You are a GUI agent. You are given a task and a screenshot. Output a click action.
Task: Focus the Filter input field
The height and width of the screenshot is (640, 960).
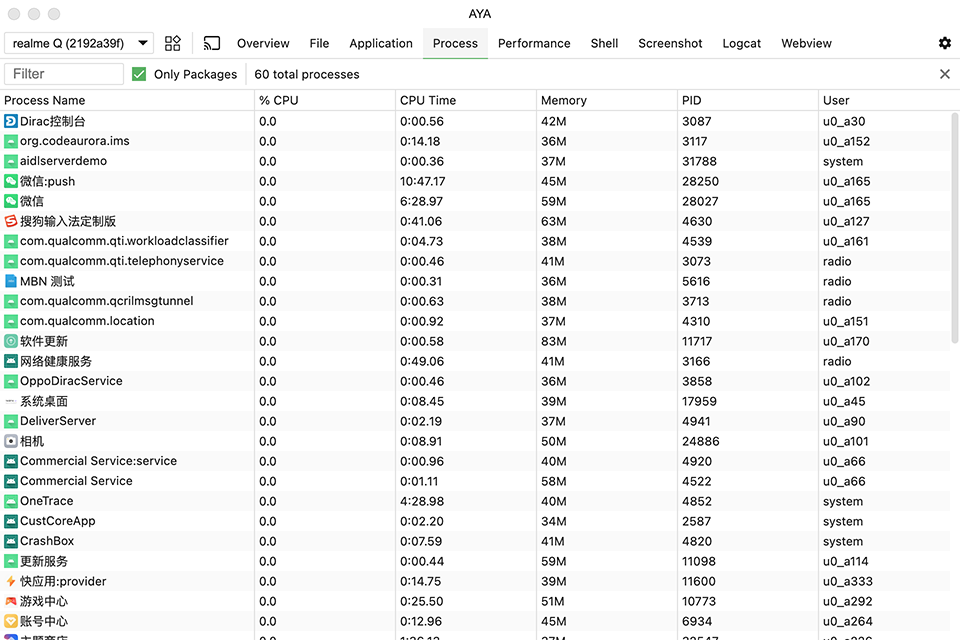pos(64,74)
